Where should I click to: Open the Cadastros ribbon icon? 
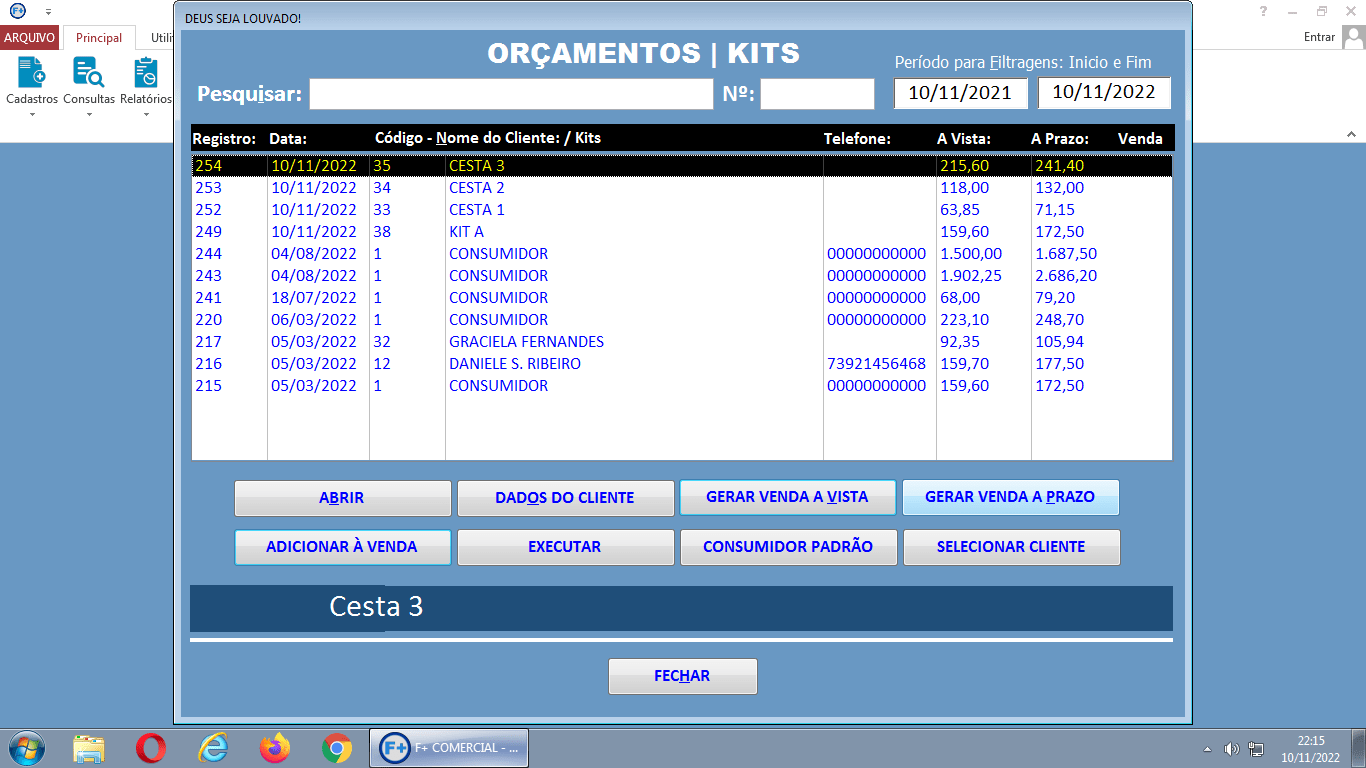click(31, 73)
